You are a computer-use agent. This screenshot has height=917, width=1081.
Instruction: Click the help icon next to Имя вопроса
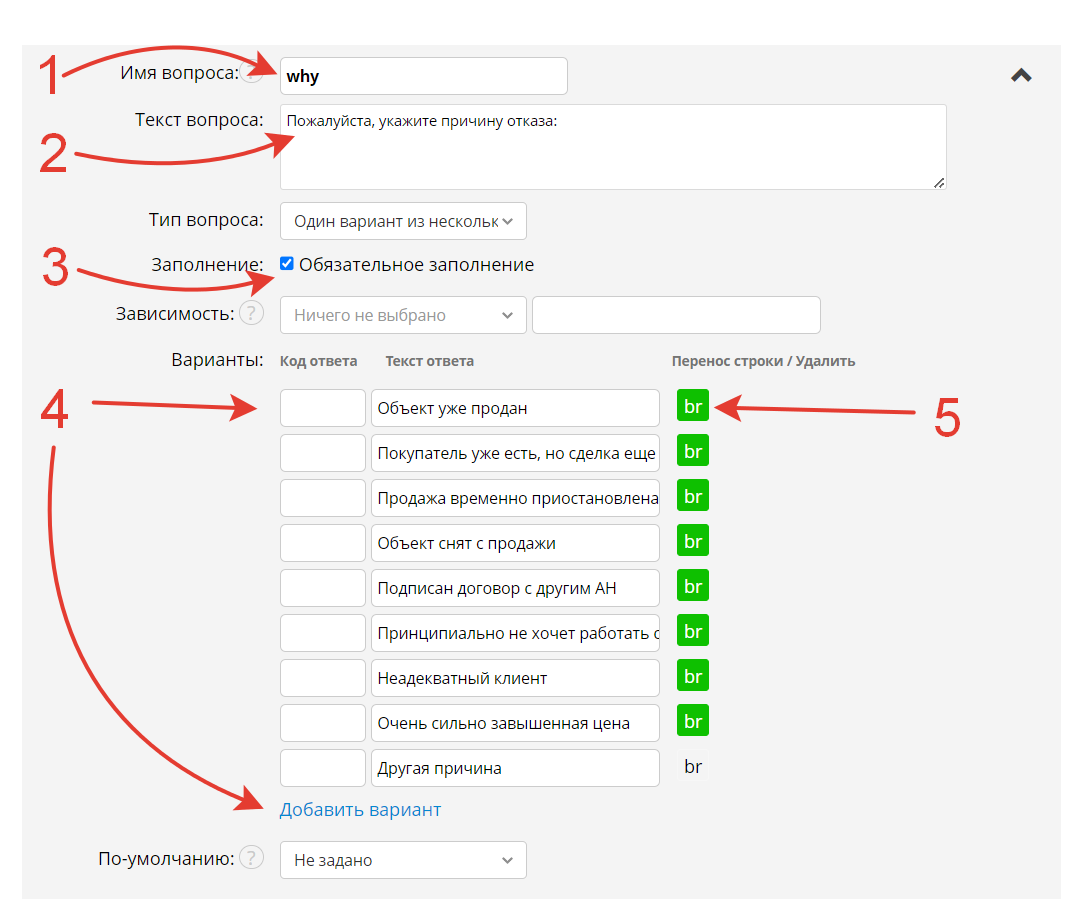(253, 74)
